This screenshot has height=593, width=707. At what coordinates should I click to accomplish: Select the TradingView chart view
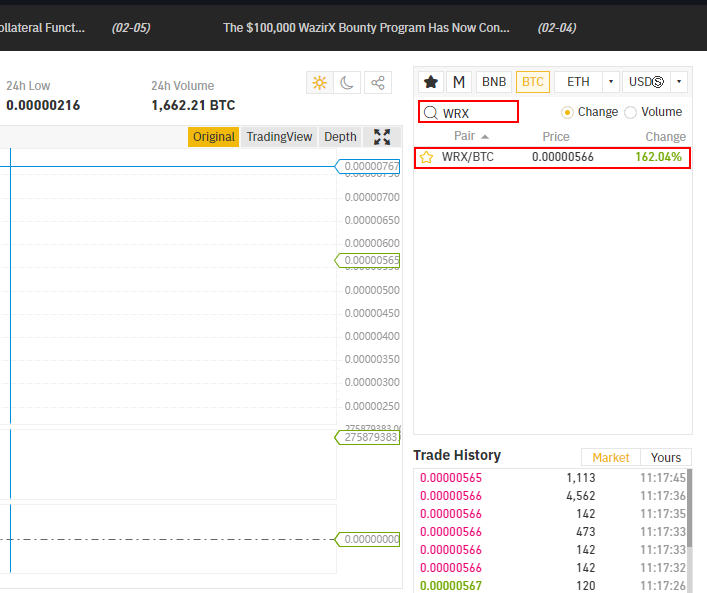279,137
